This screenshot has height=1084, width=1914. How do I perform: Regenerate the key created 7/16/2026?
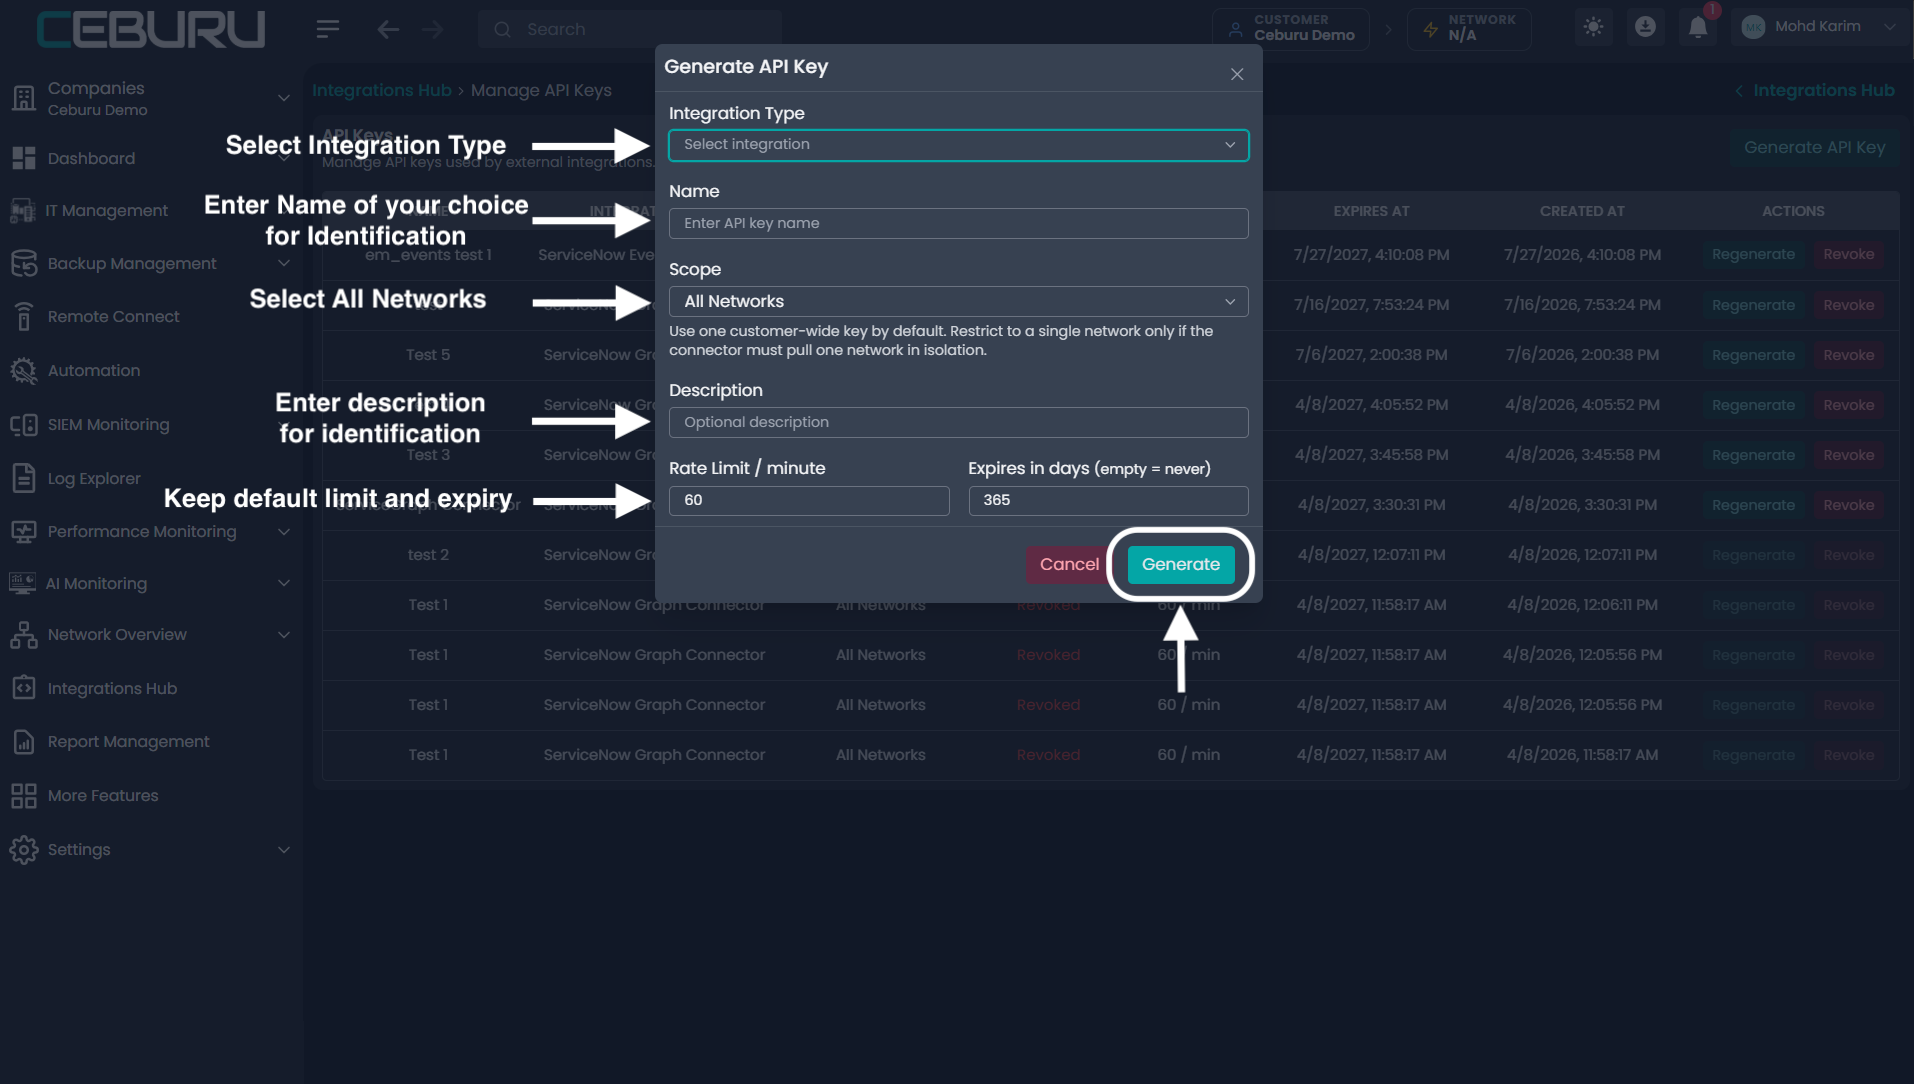pos(1753,304)
